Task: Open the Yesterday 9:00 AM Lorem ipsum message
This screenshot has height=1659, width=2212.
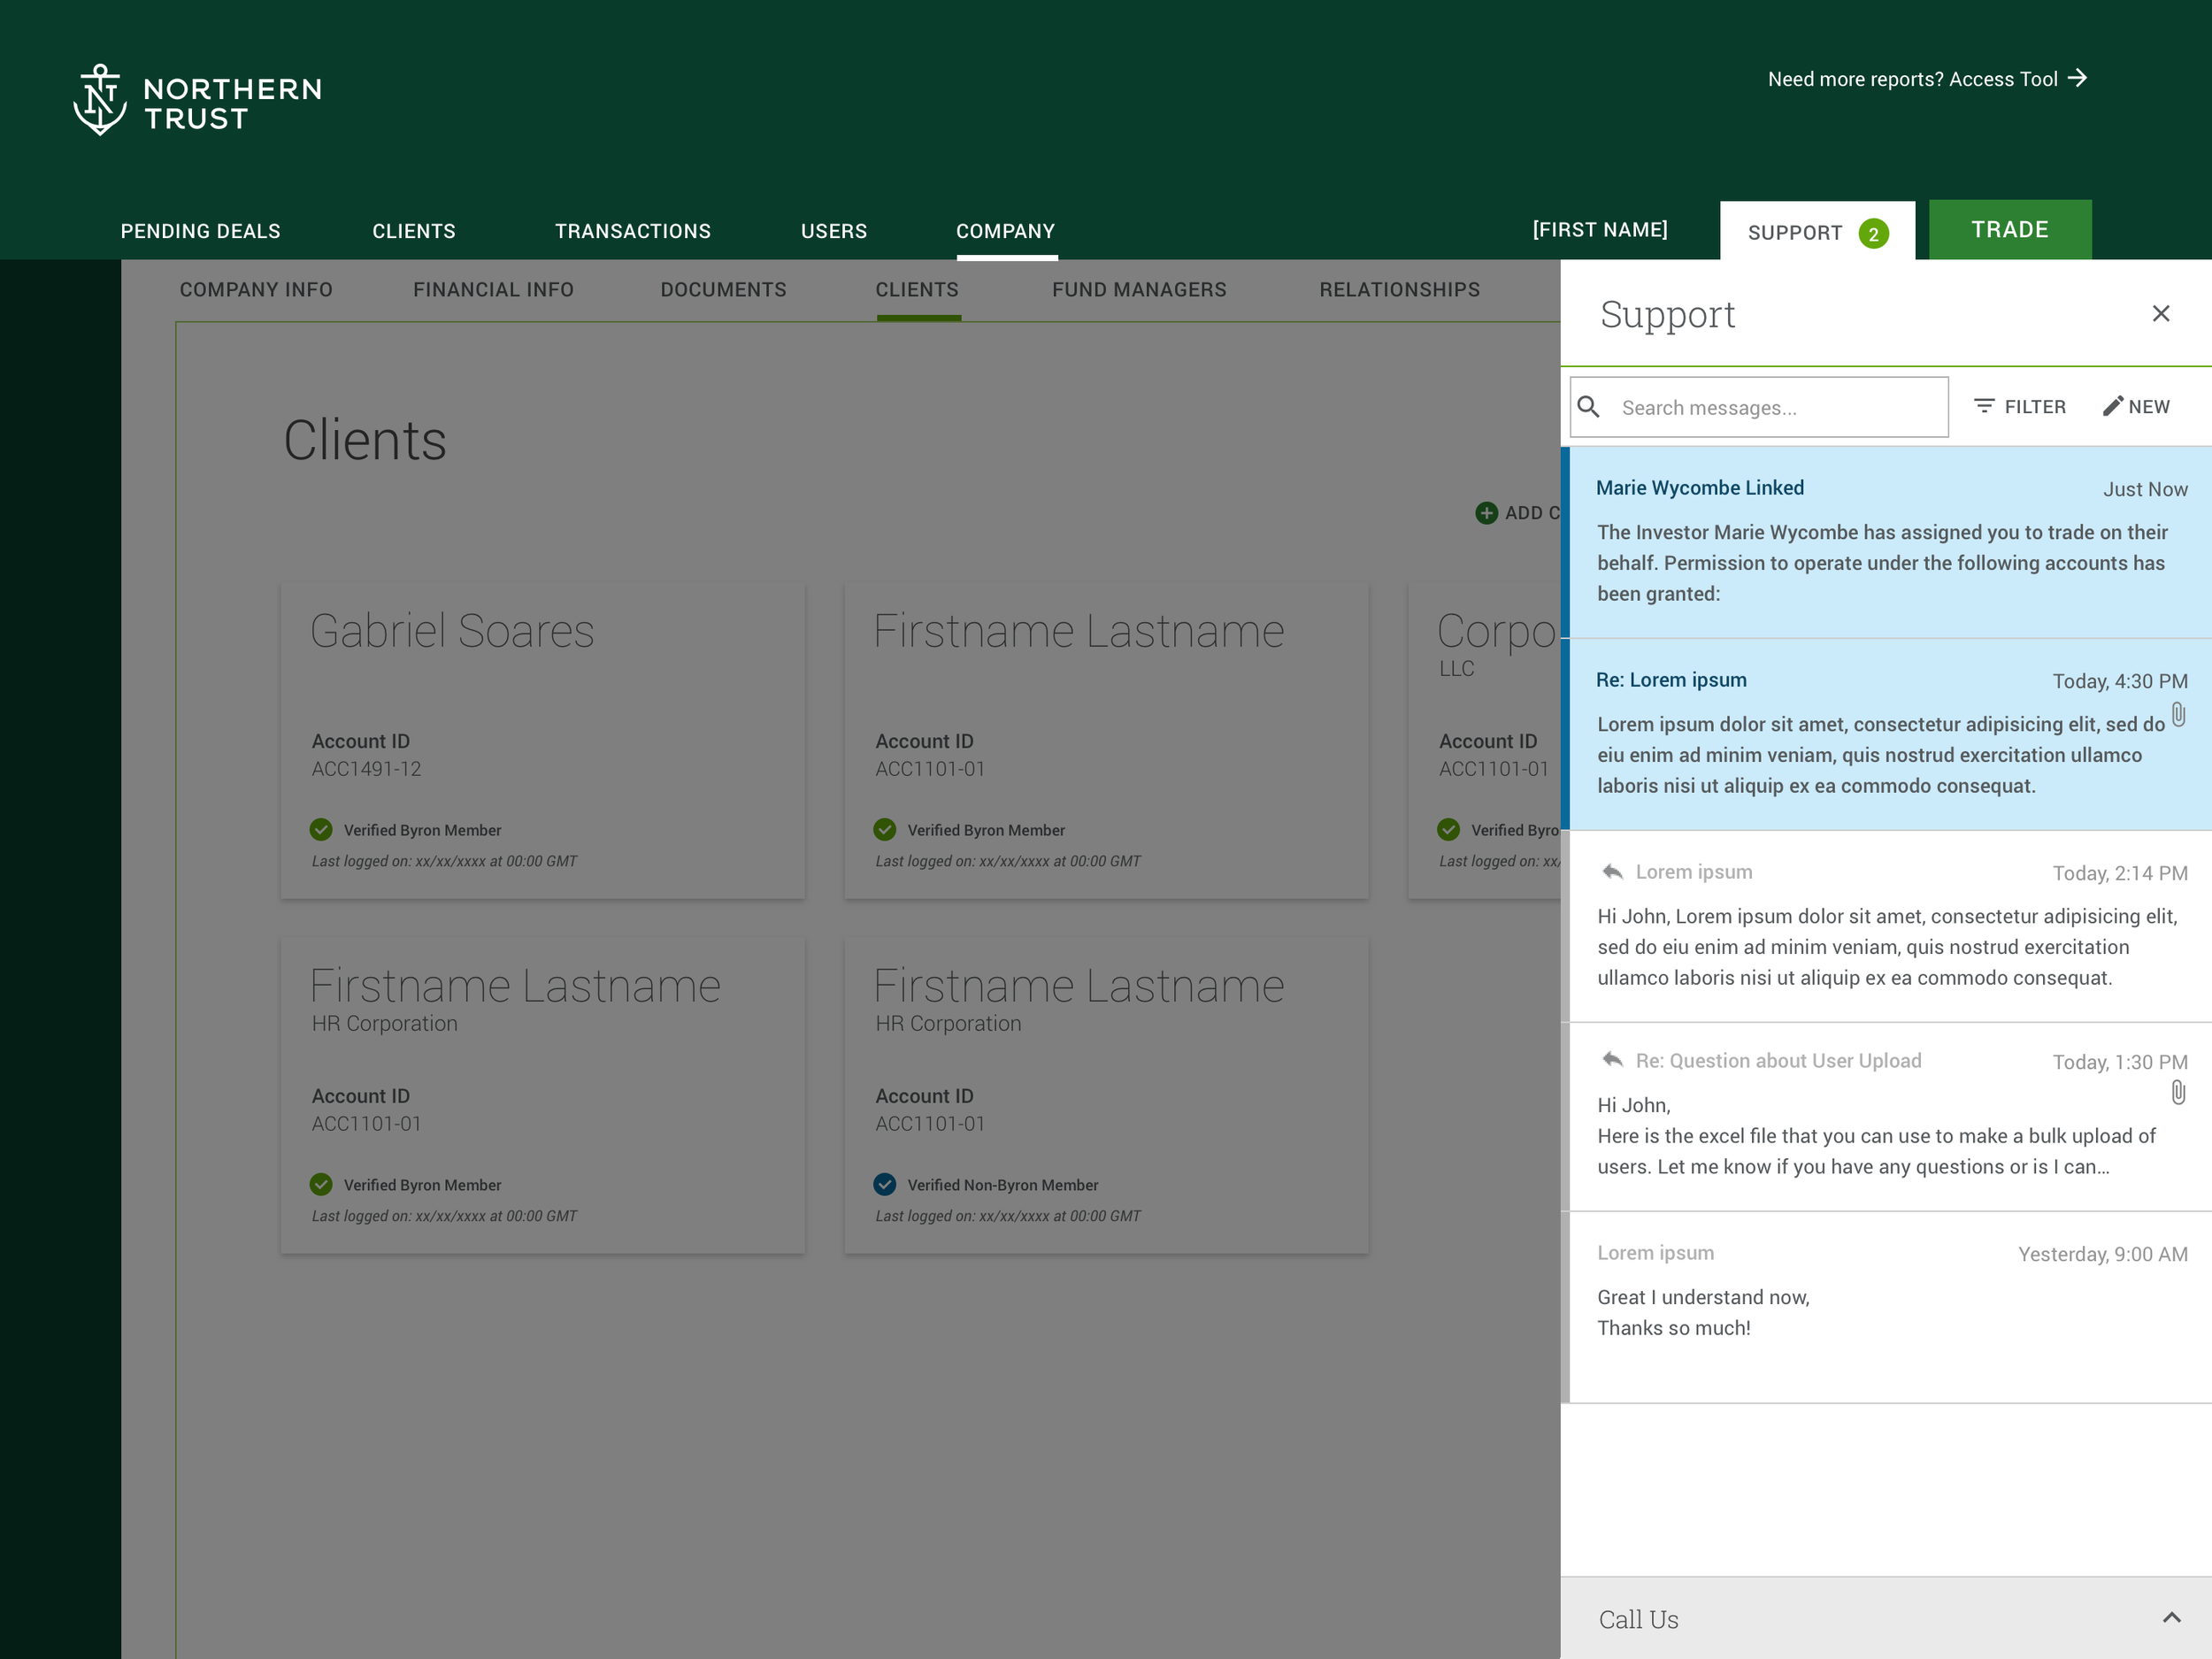Action: click(1886, 1308)
